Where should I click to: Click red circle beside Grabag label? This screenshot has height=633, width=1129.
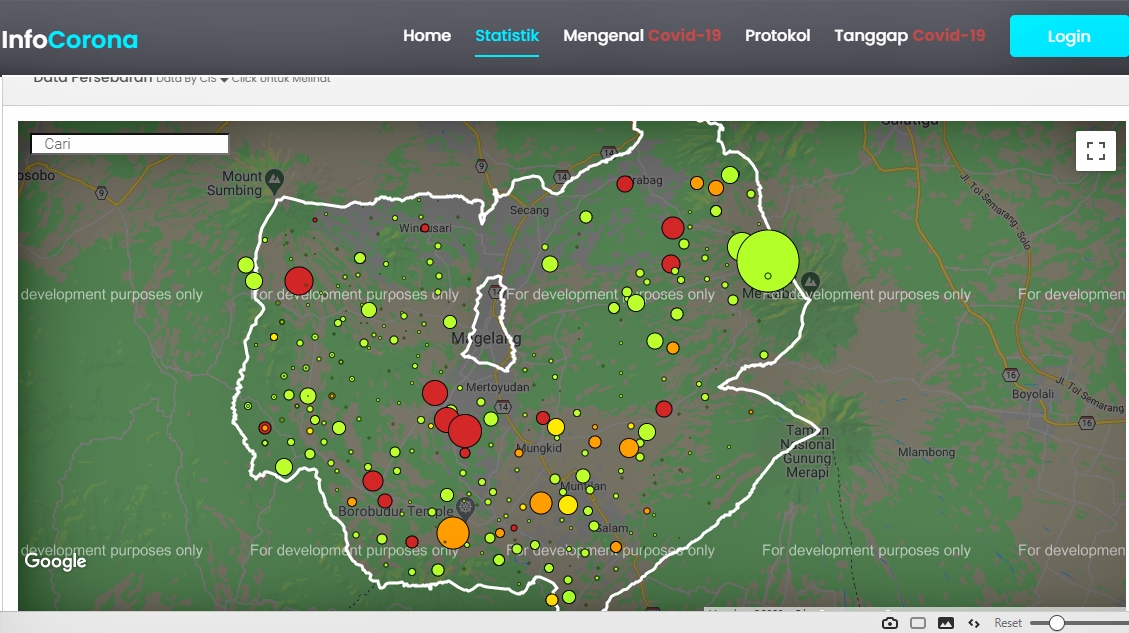pos(625,184)
